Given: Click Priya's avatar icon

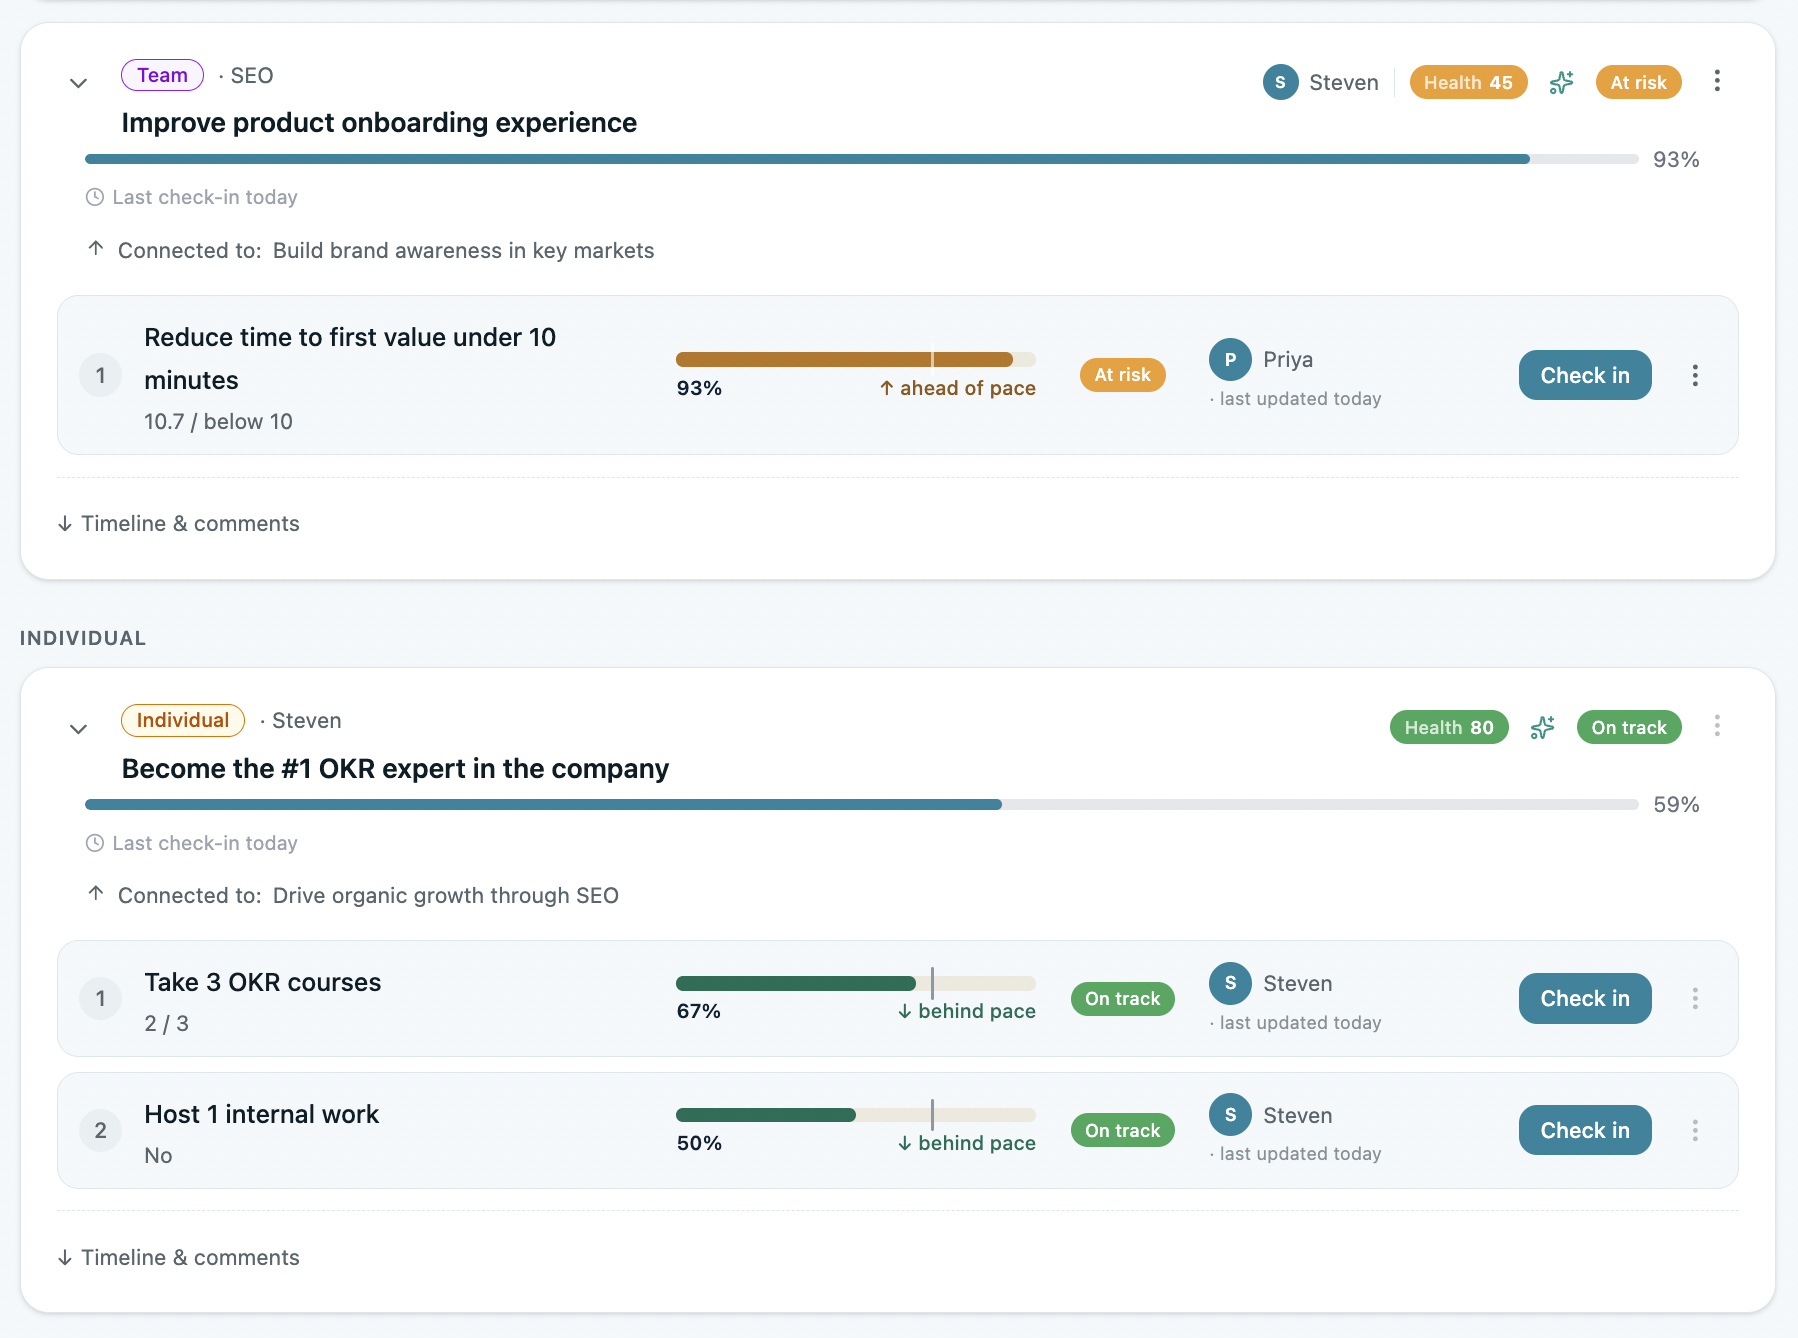Looking at the screenshot, I should click(1230, 359).
